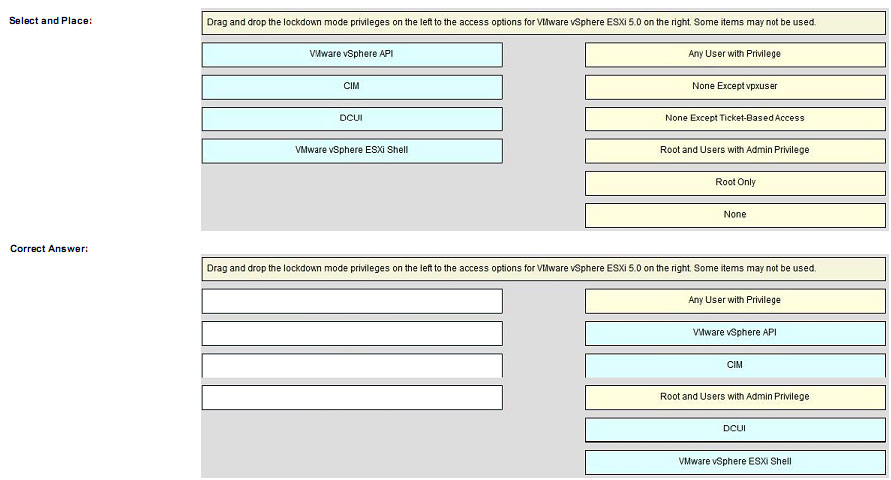Click the drag and drop instruction under Correct Answer
Screen dimensions: 891x480
click(x=543, y=269)
